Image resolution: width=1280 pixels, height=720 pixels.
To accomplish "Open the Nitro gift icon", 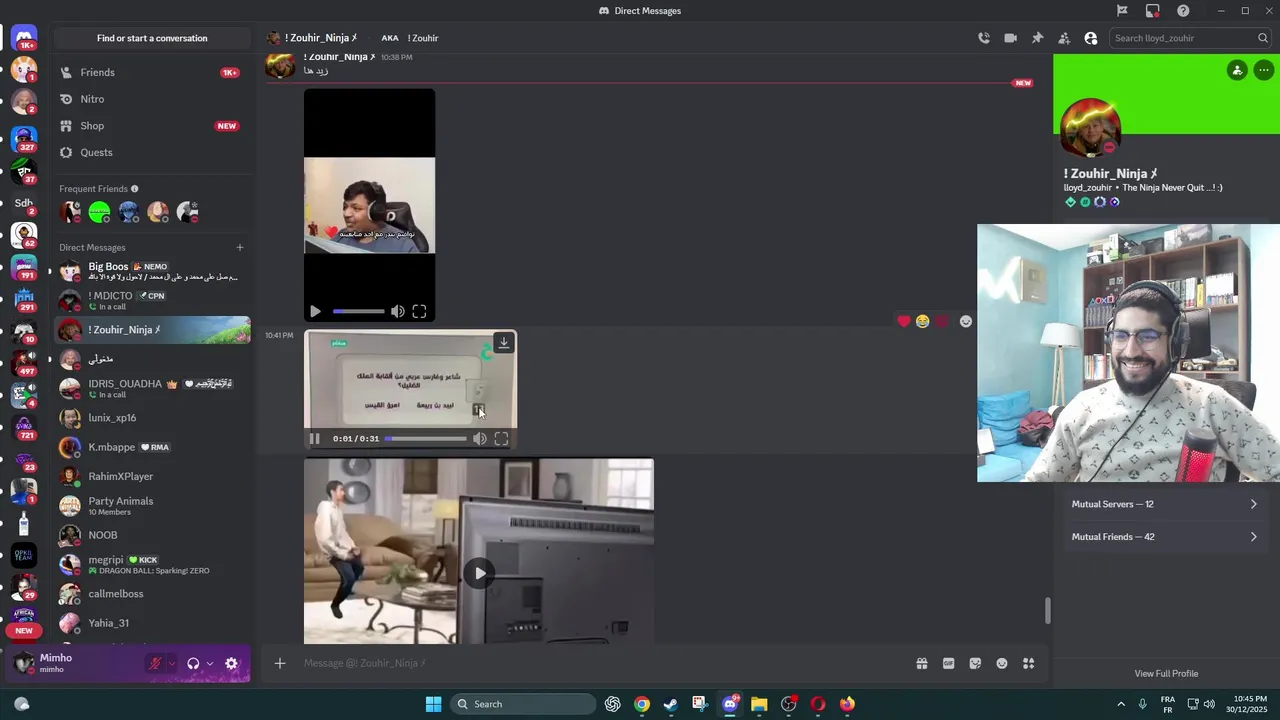I will [x=922, y=663].
